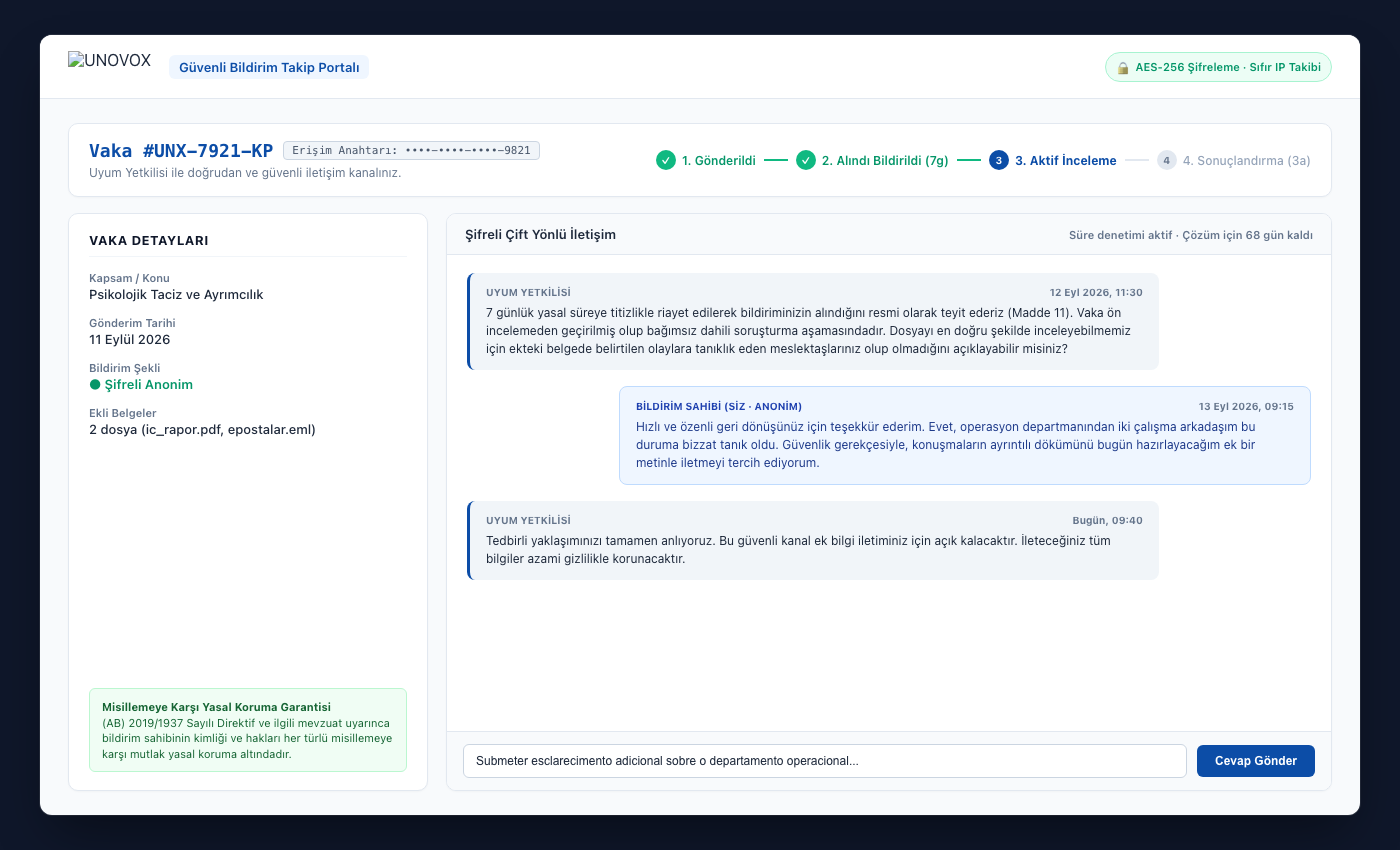Select the Erişim Anahtarı masked key chip

coord(411,151)
